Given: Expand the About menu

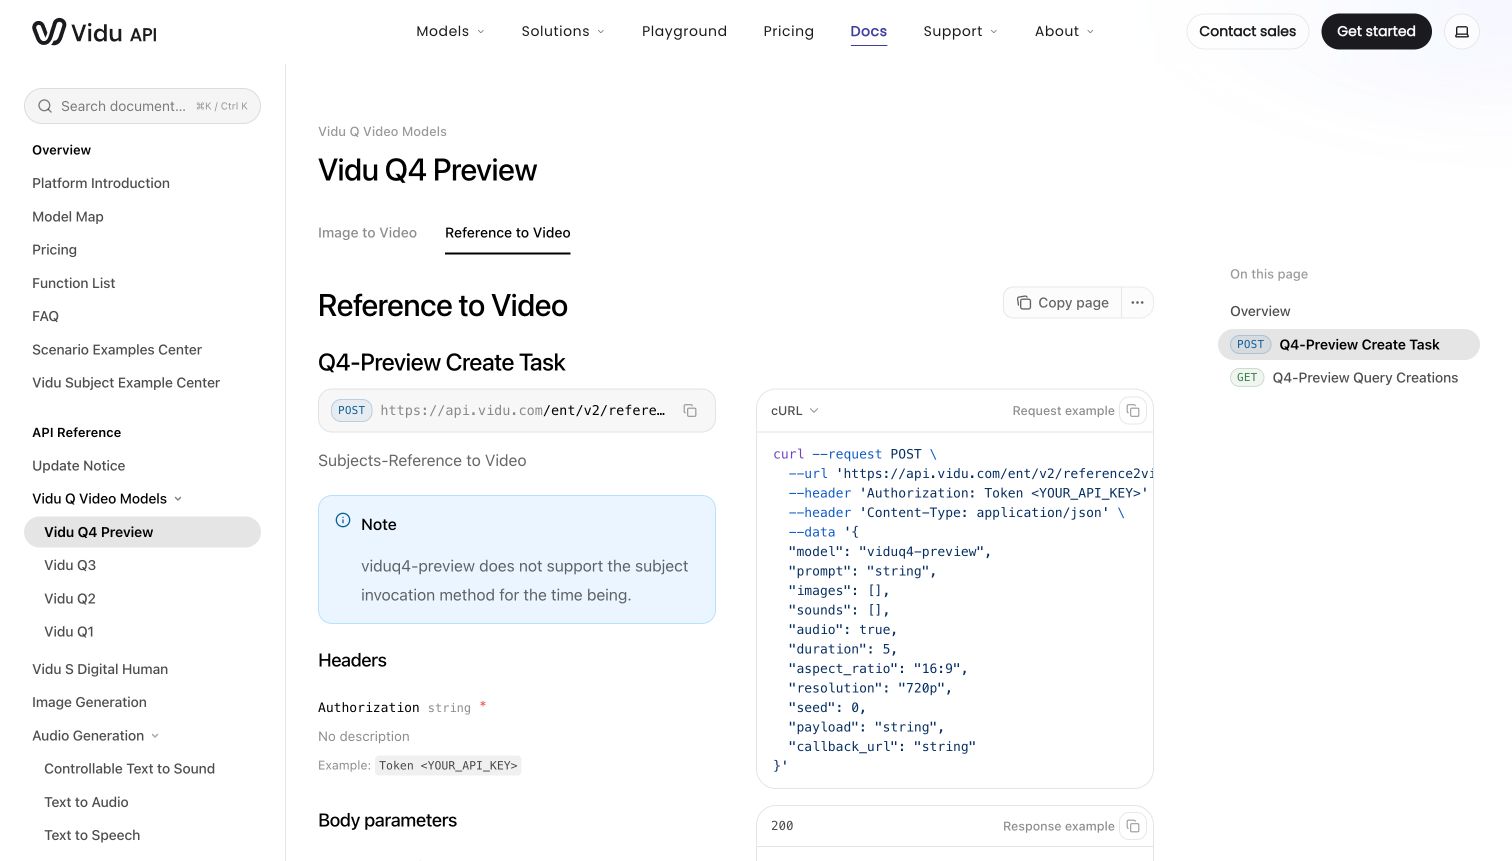Looking at the screenshot, I should click(1064, 32).
